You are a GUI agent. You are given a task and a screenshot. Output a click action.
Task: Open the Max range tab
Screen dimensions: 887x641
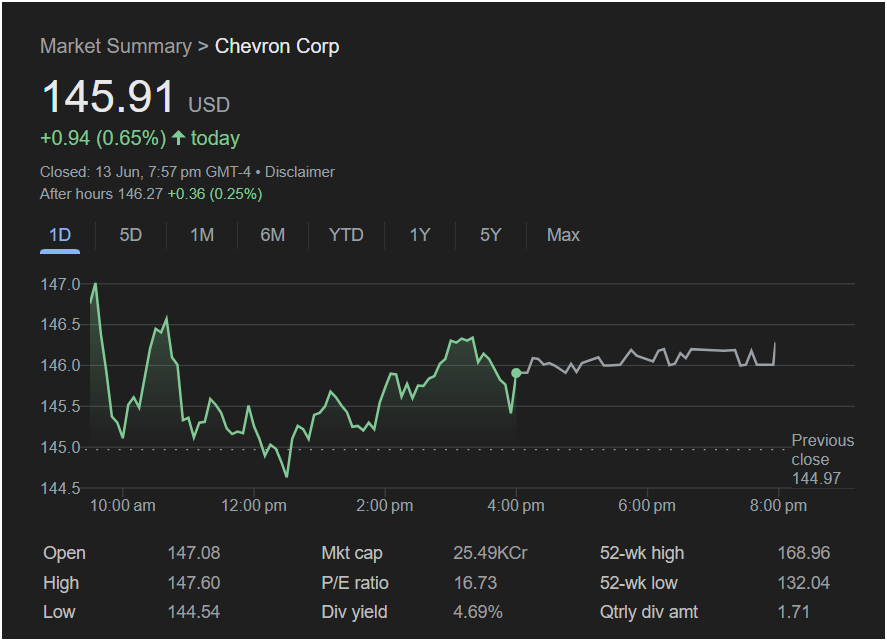click(x=563, y=235)
